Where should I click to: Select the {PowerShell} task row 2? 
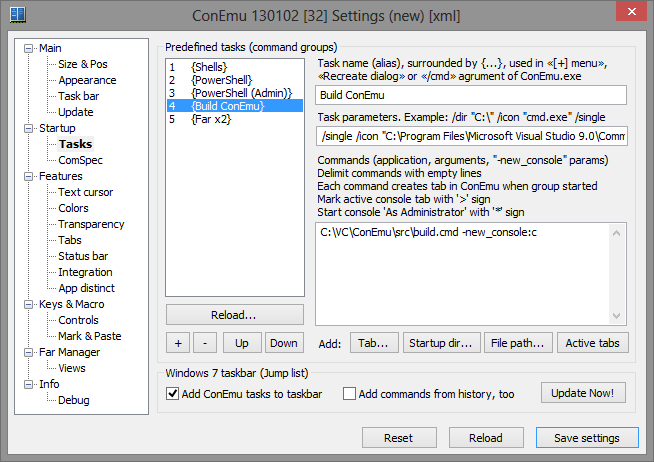235,80
